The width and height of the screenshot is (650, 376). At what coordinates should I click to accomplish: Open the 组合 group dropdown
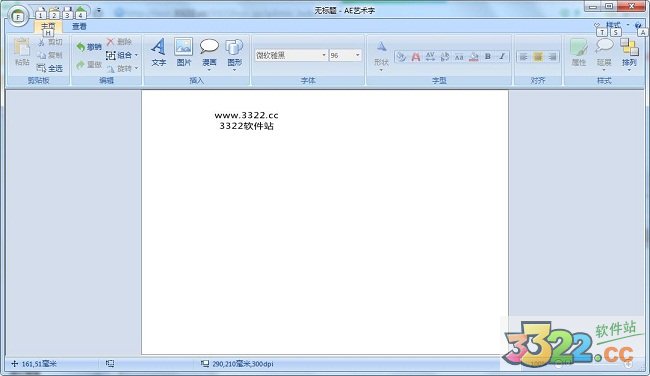(122, 55)
